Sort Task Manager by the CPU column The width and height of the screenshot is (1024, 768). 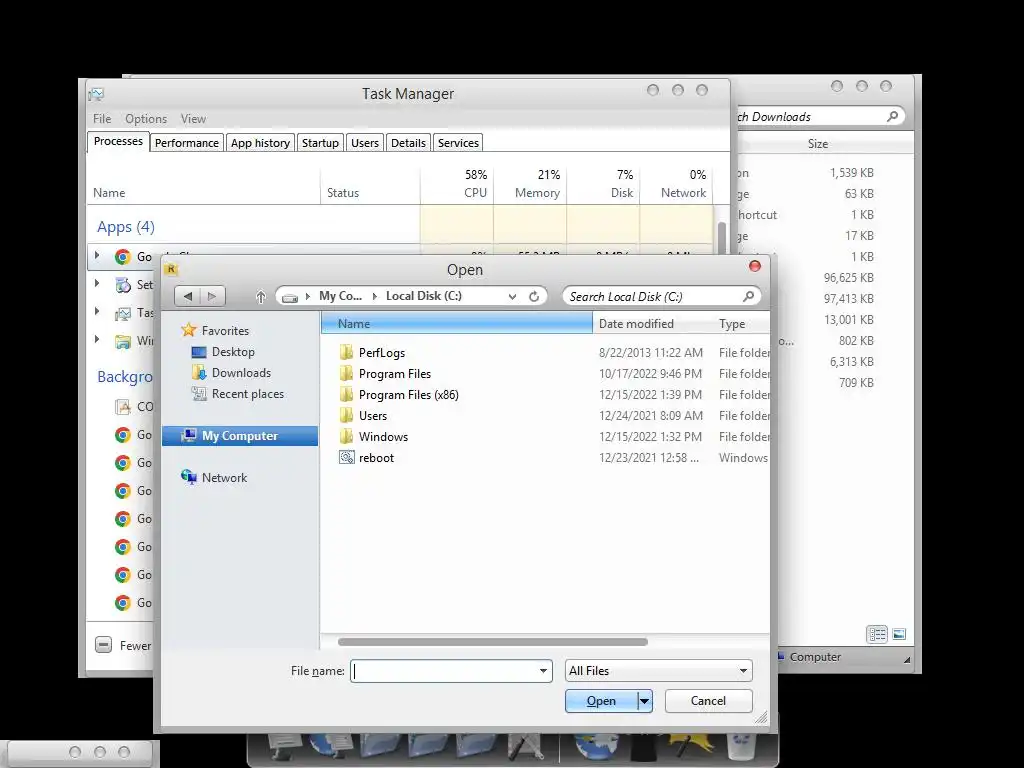457,184
